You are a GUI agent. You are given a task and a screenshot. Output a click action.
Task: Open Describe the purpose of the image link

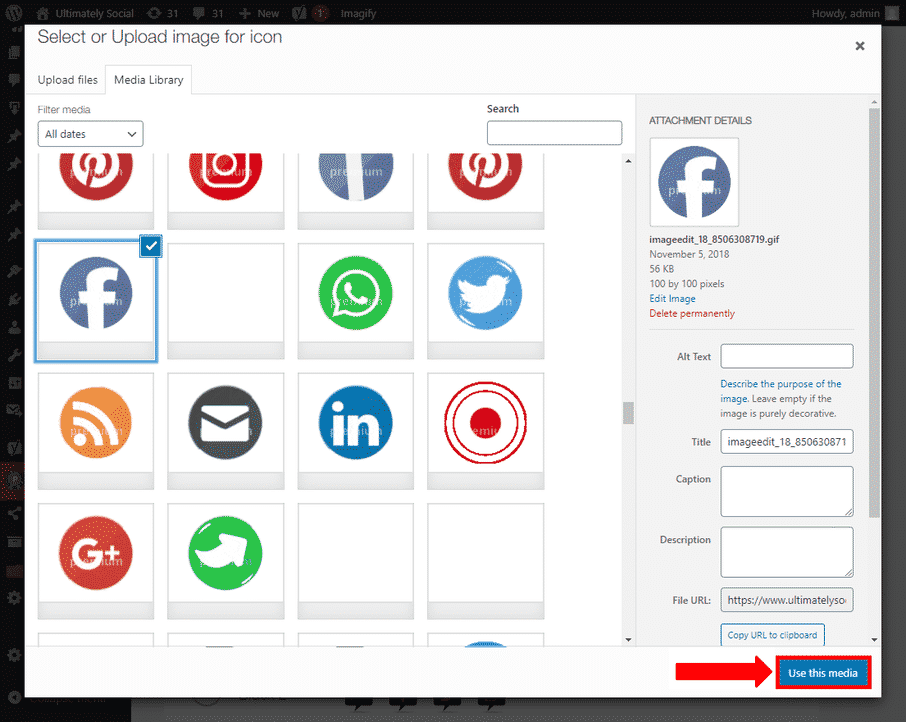[x=780, y=391]
